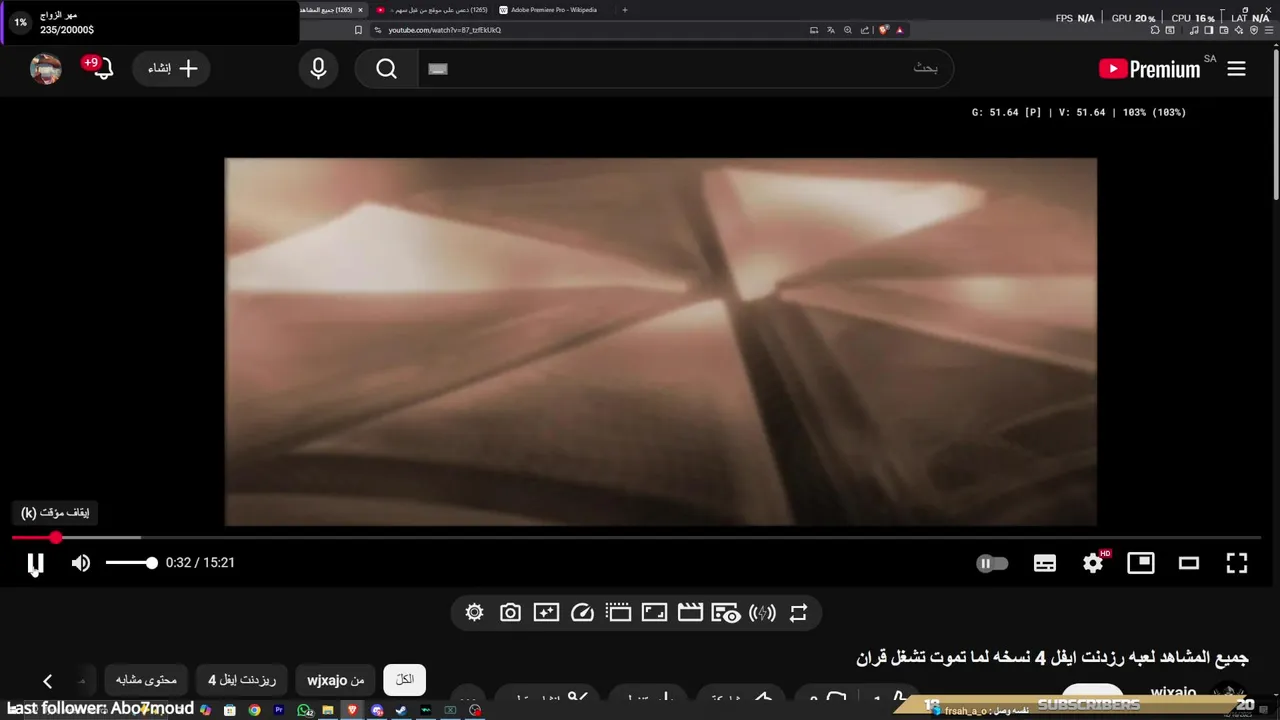This screenshot has width=1280, height=720.
Task: Click the current time 0:32 / 15:21
Action: click(x=200, y=563)
